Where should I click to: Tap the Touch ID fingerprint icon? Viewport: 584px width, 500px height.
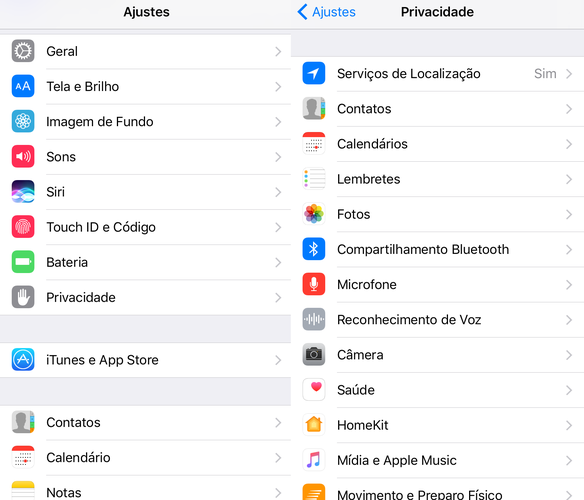[x=23, y=227]
